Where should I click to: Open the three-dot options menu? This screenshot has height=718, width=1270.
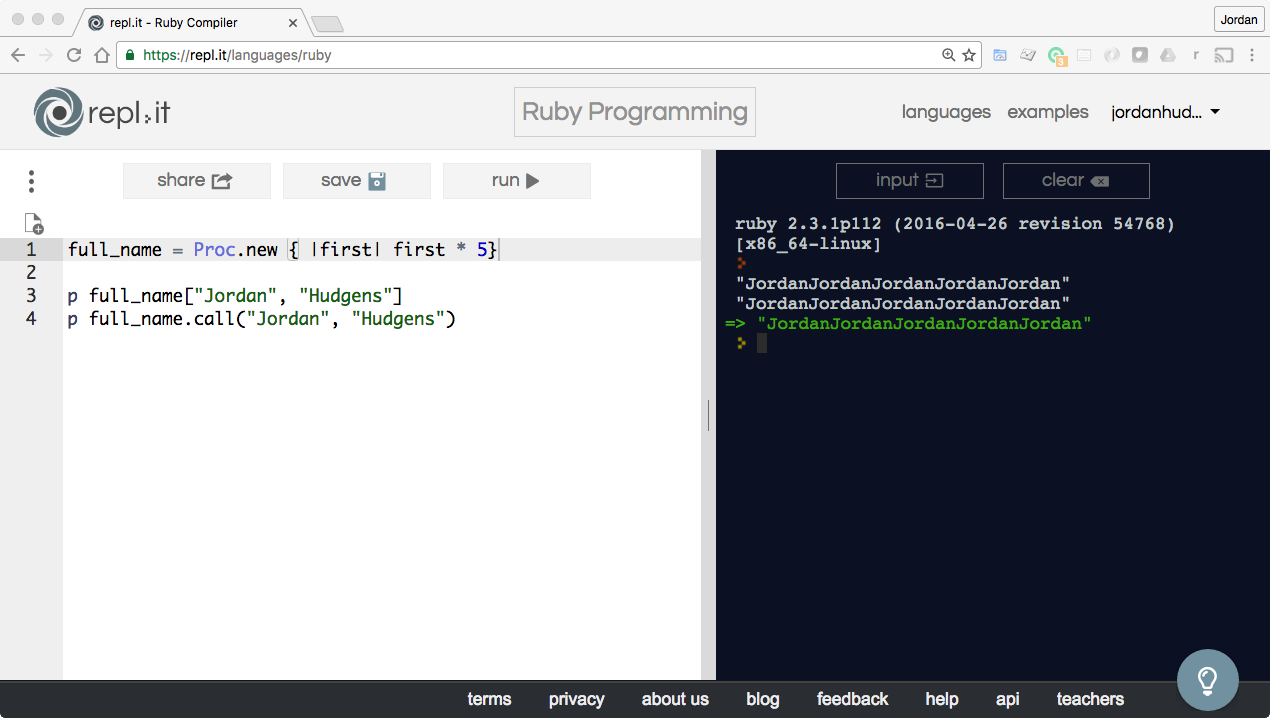(32, 181)
